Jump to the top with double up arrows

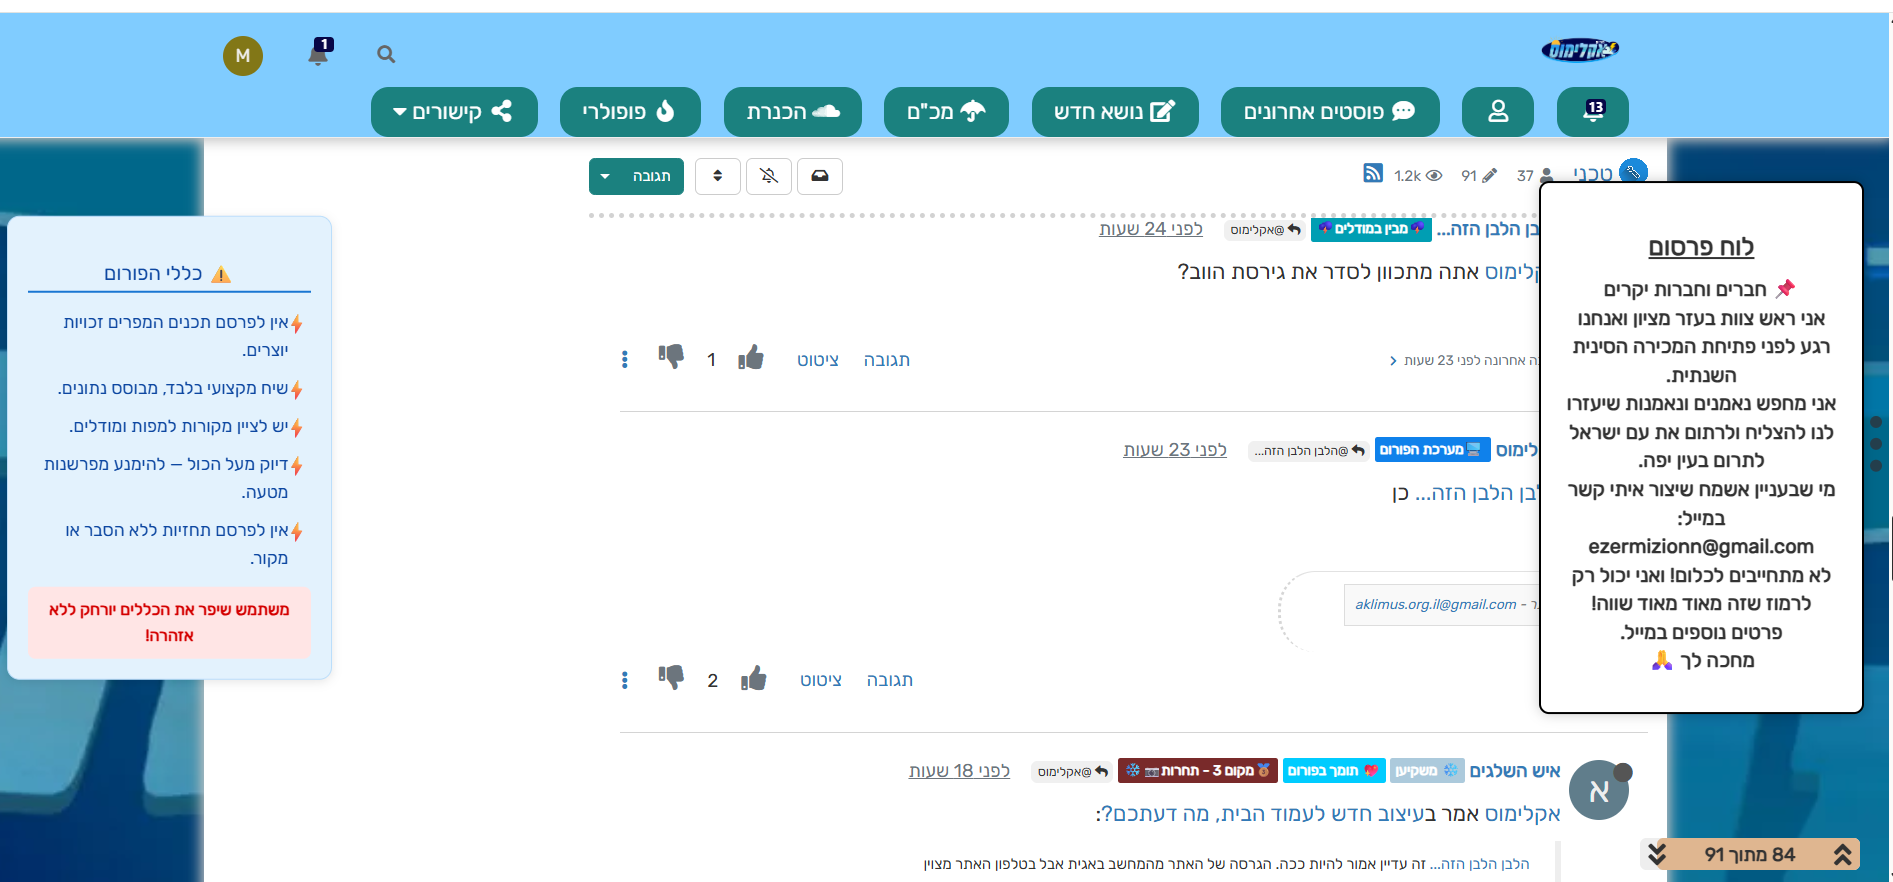pyautogui.click(x=1842, y=854)
